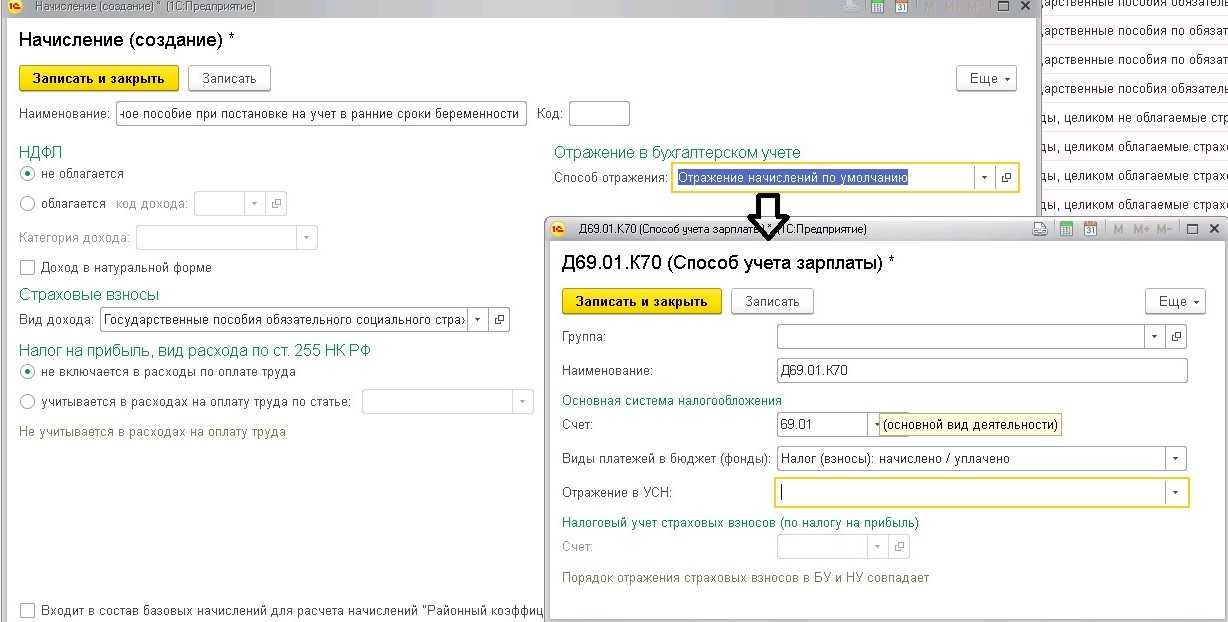Expand the Вид дохода dropdown arrow
Image resolution: width=1228 pixels, height=622 pixels.
coord(478,320)
